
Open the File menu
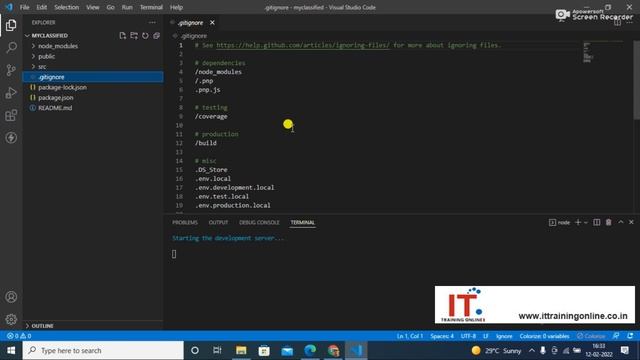(x=24, y=7)
